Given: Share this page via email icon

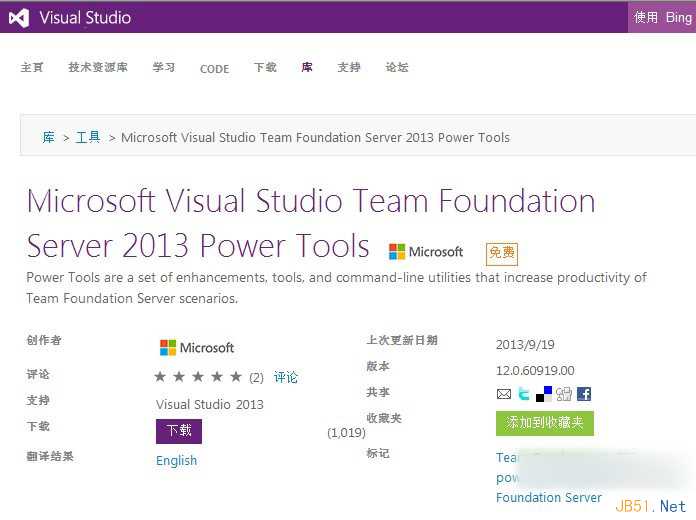Looking at the screenshot, I should [x=504, y=394].
